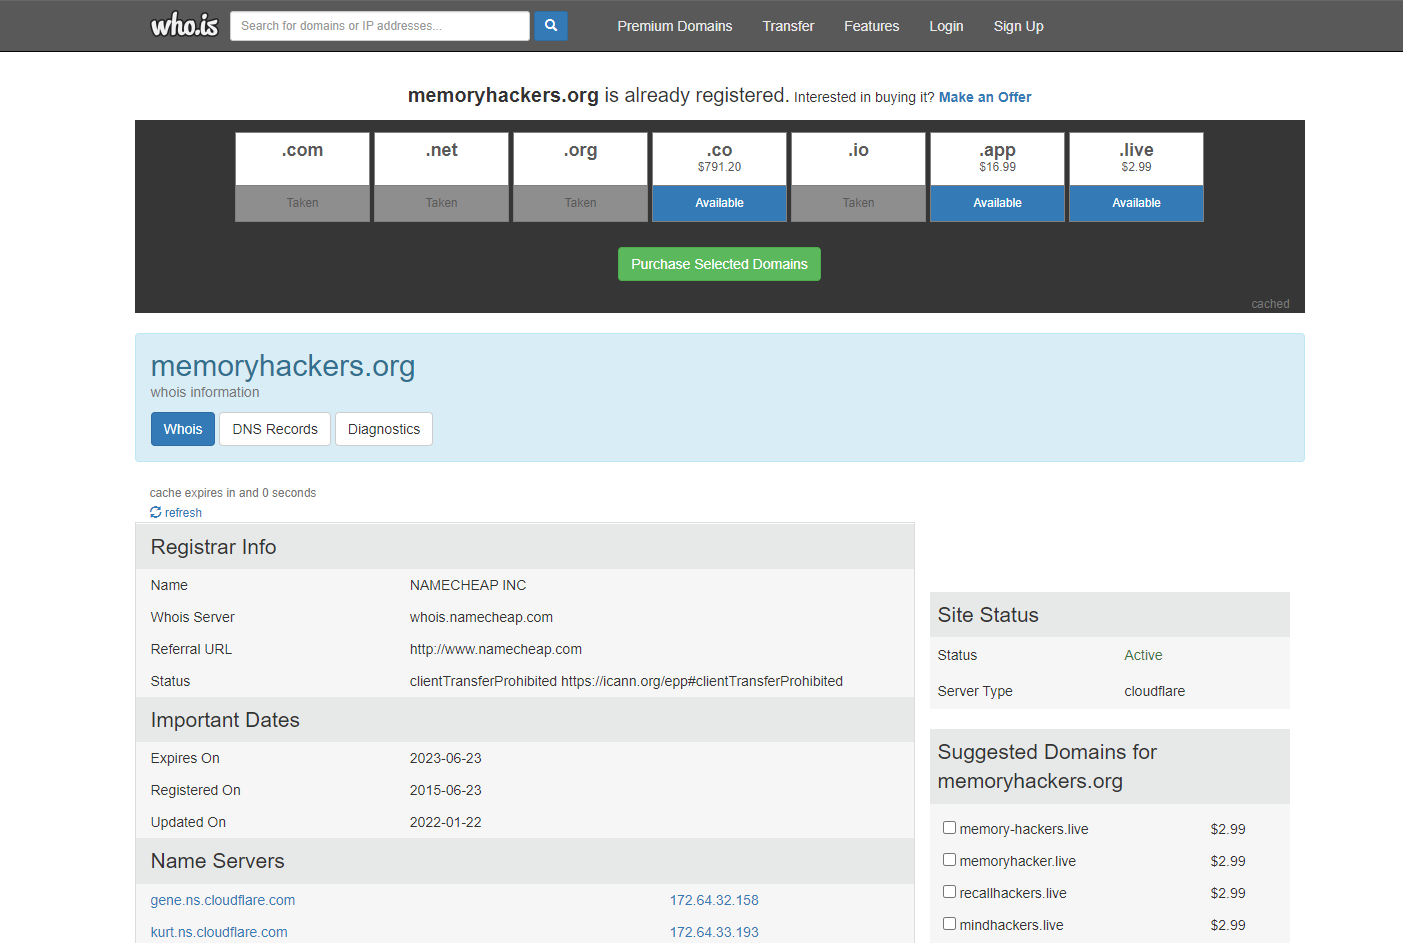Click the $2.99 price beside memory-hackers.live
Image resolution: width=1403 pixels, height=943 pixels.
[x=1228, y=829]
